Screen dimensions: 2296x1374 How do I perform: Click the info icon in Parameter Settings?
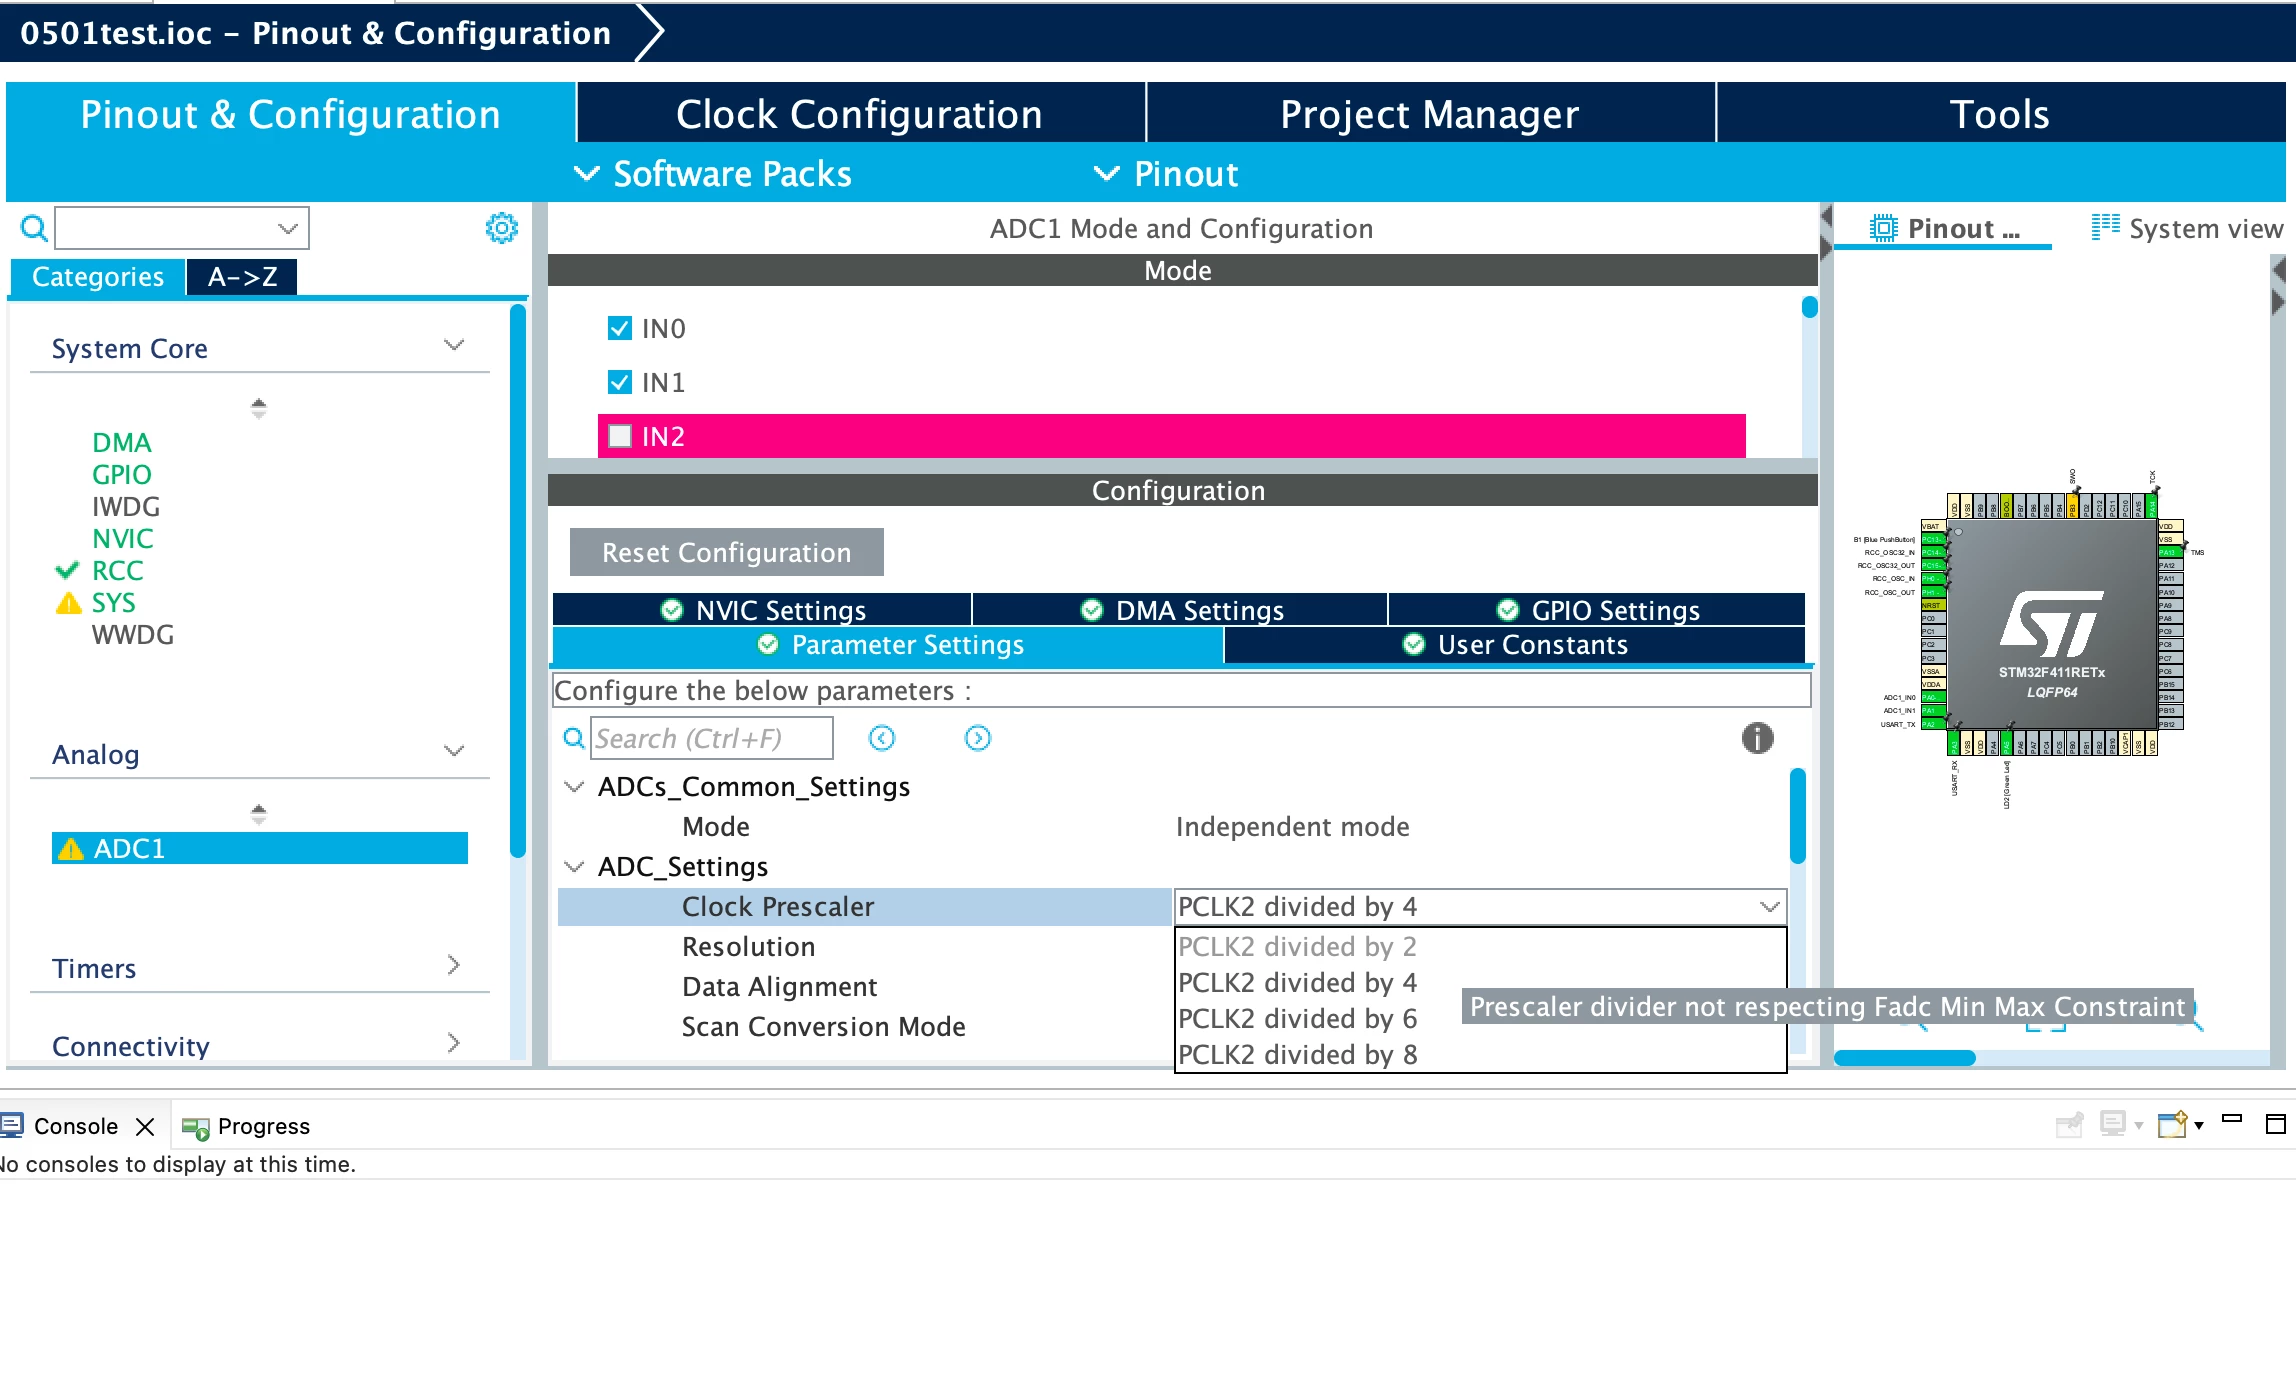1757,738
